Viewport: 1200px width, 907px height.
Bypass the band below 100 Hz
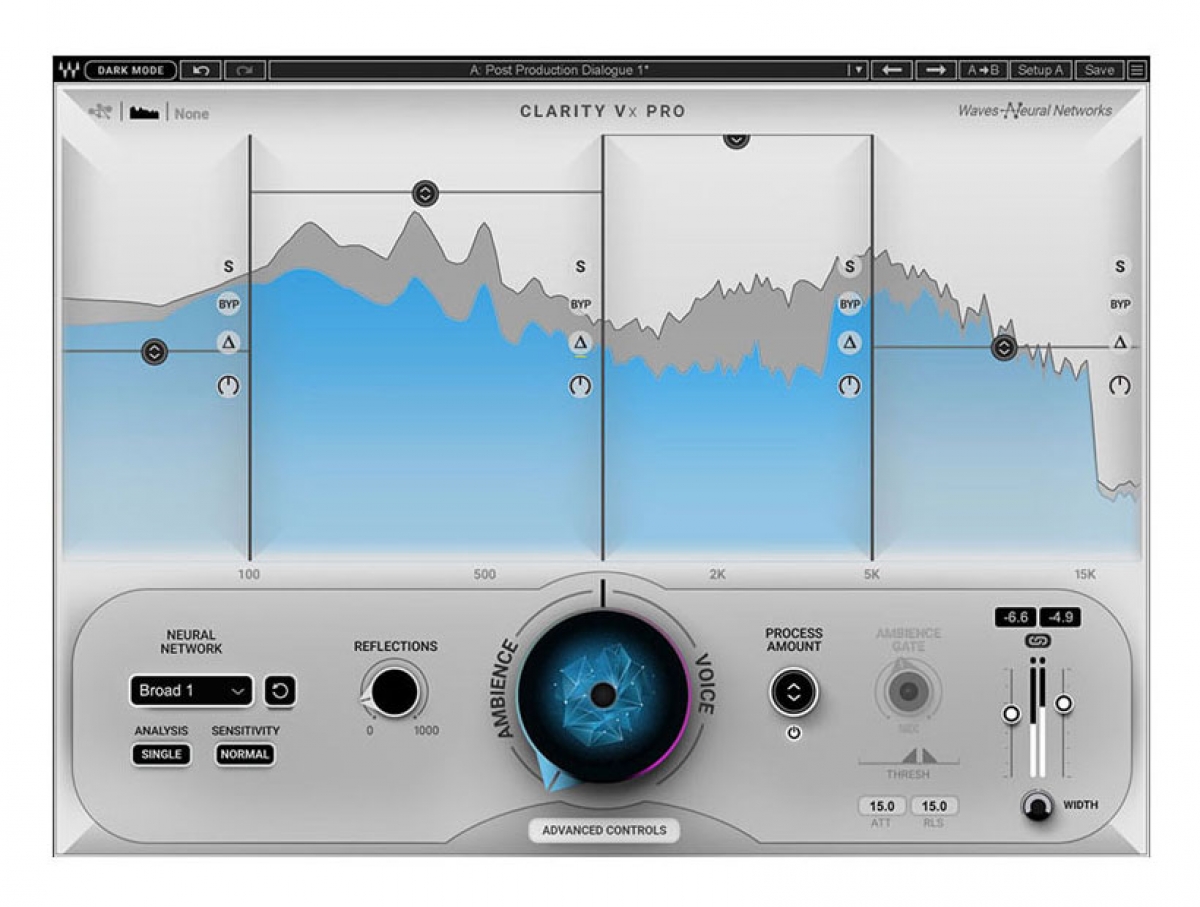(229, 304)
